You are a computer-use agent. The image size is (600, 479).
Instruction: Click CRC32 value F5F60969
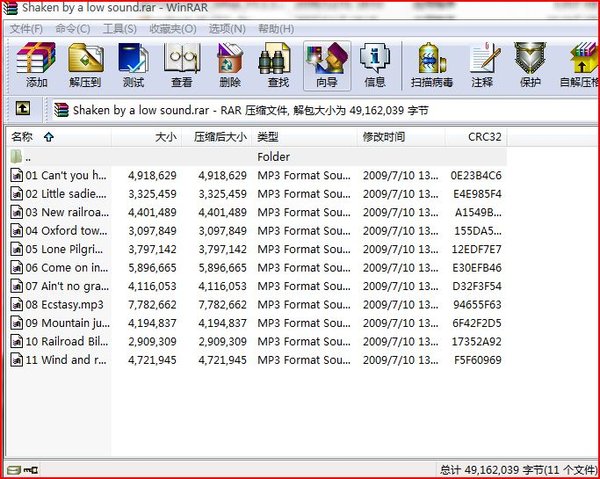[x=478, y=360]
